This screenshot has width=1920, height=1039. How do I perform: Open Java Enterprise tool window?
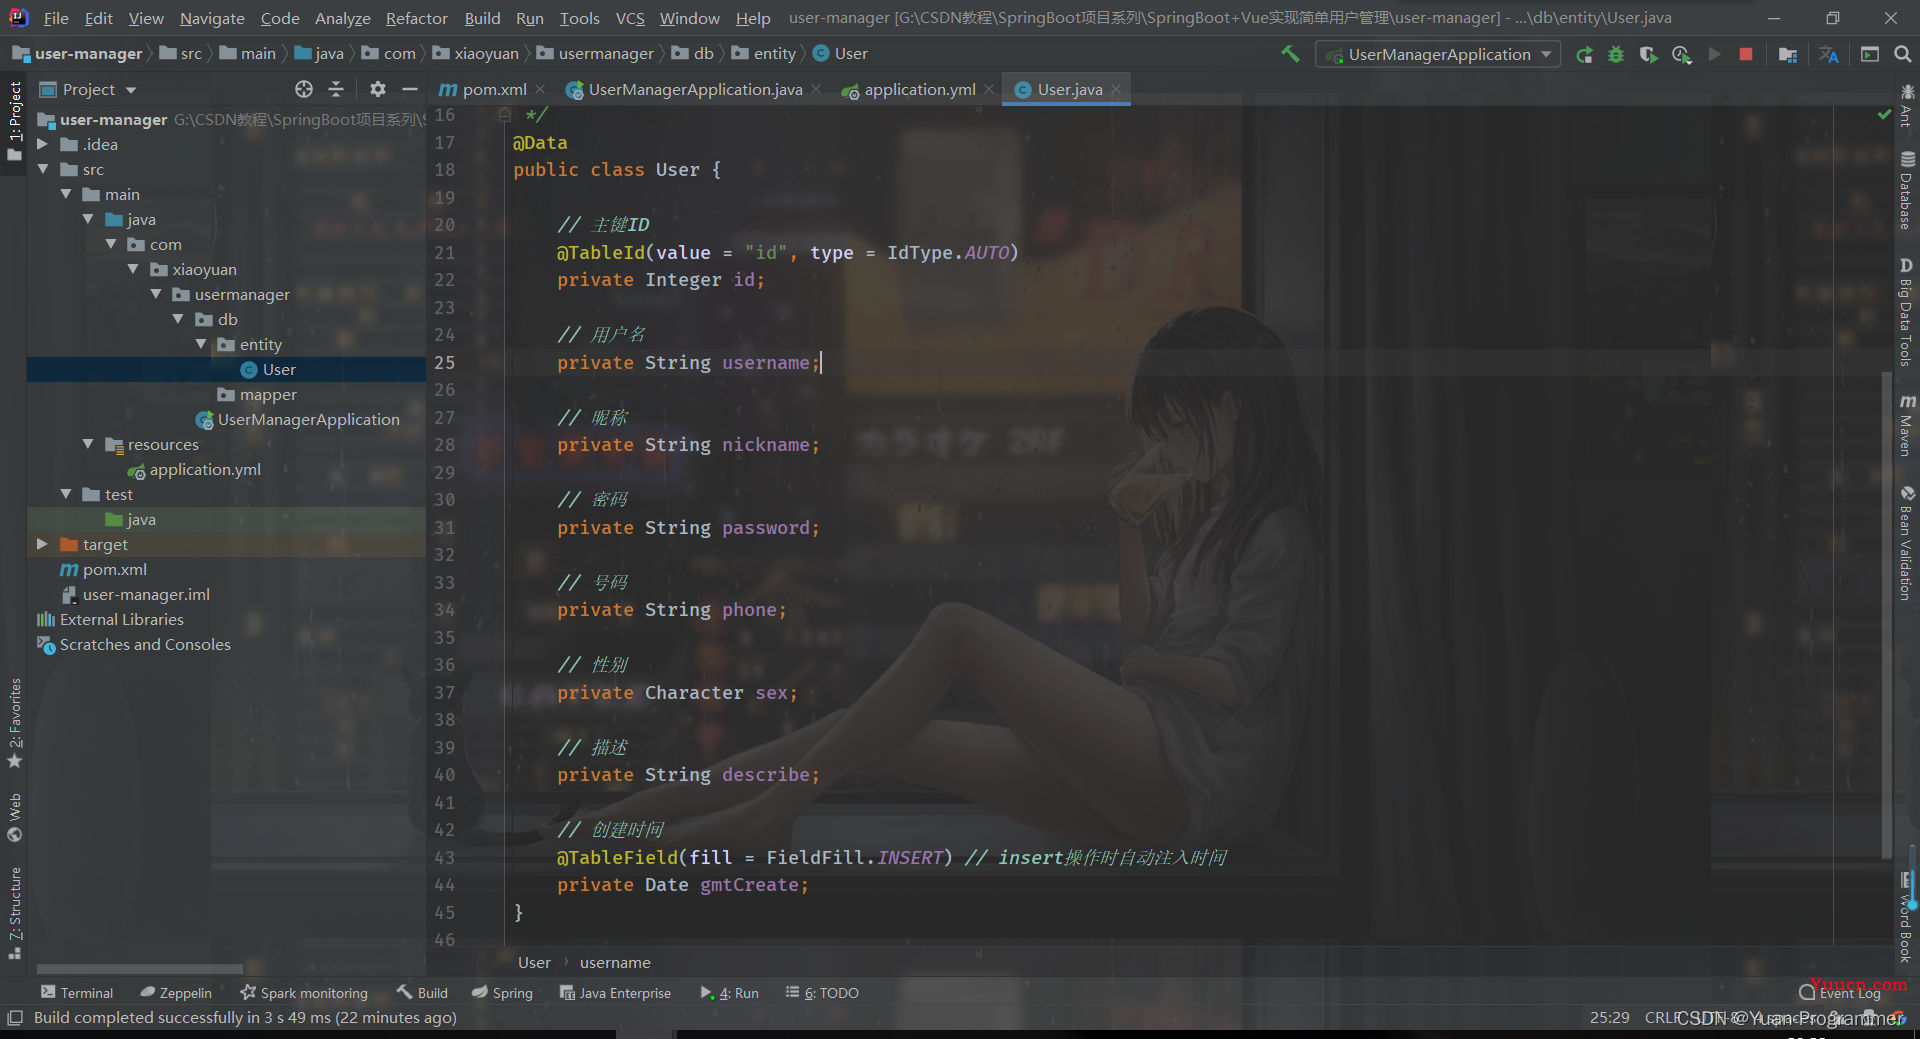[x=615, y=993]
